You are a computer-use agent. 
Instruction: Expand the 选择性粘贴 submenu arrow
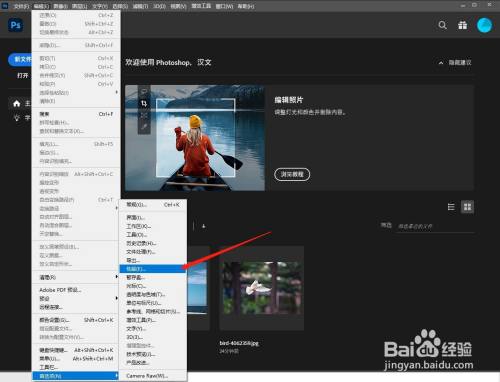[x=116, y=92]
